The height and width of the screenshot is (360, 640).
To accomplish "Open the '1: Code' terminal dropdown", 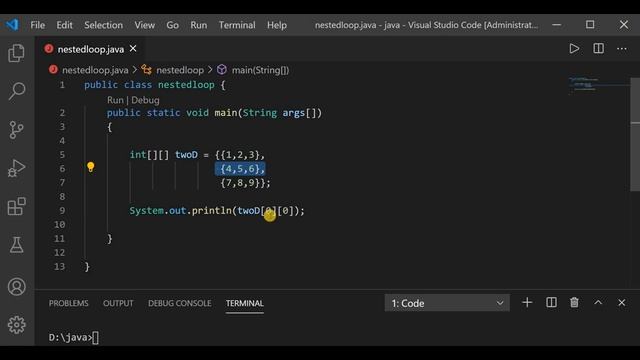I will 447,303.
